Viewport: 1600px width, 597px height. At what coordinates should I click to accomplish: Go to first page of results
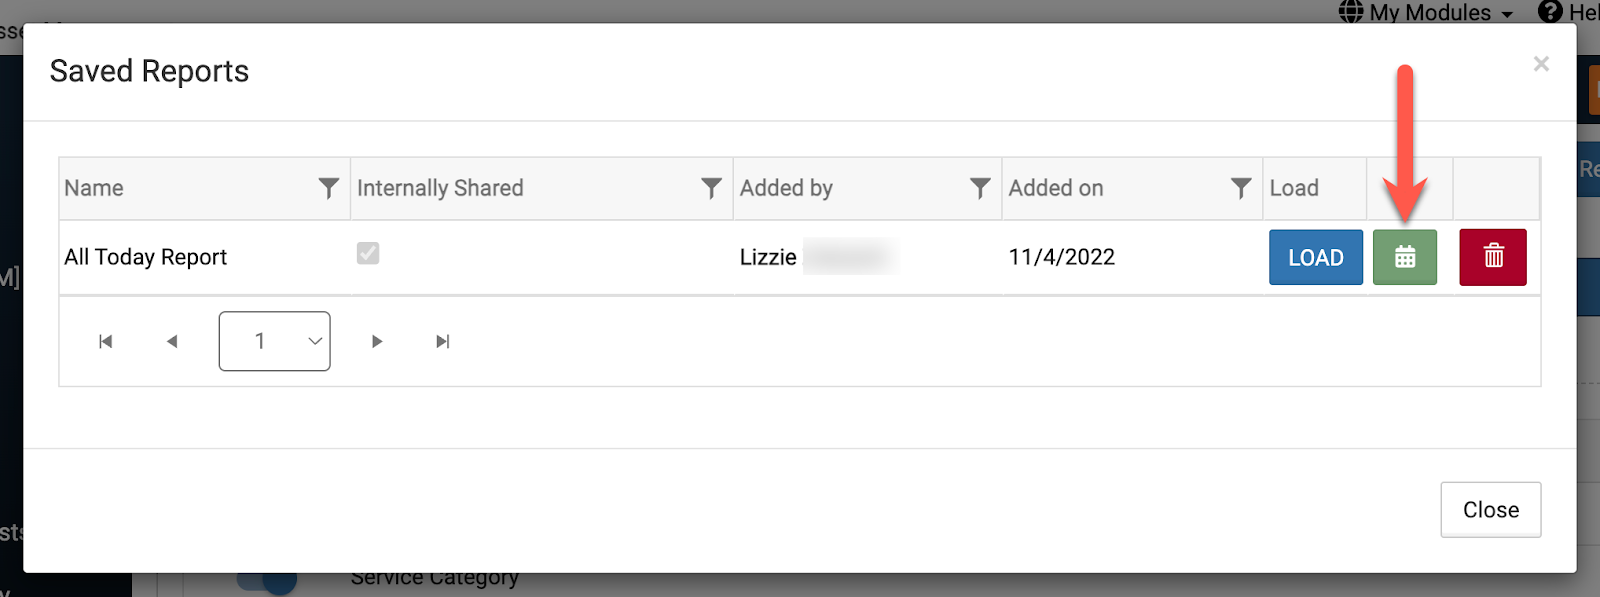pos(106,342)
